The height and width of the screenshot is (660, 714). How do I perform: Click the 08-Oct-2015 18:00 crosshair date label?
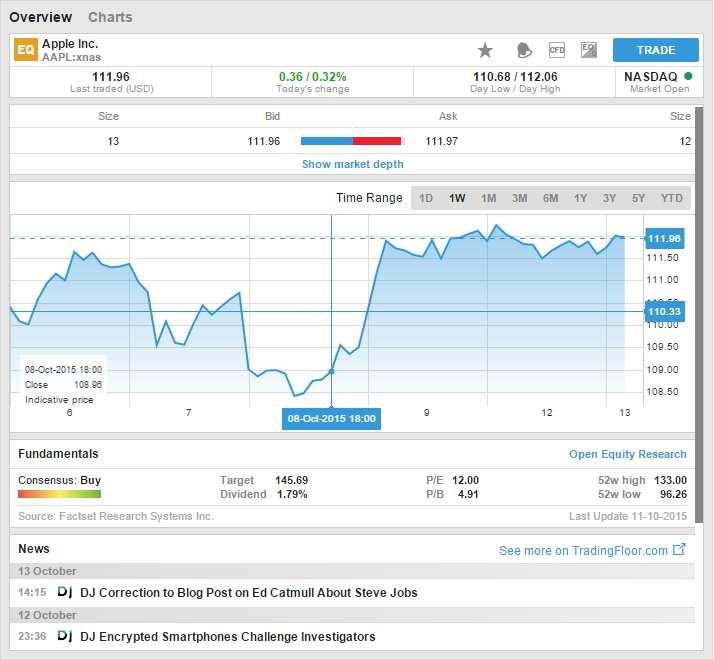pos(332,419)
